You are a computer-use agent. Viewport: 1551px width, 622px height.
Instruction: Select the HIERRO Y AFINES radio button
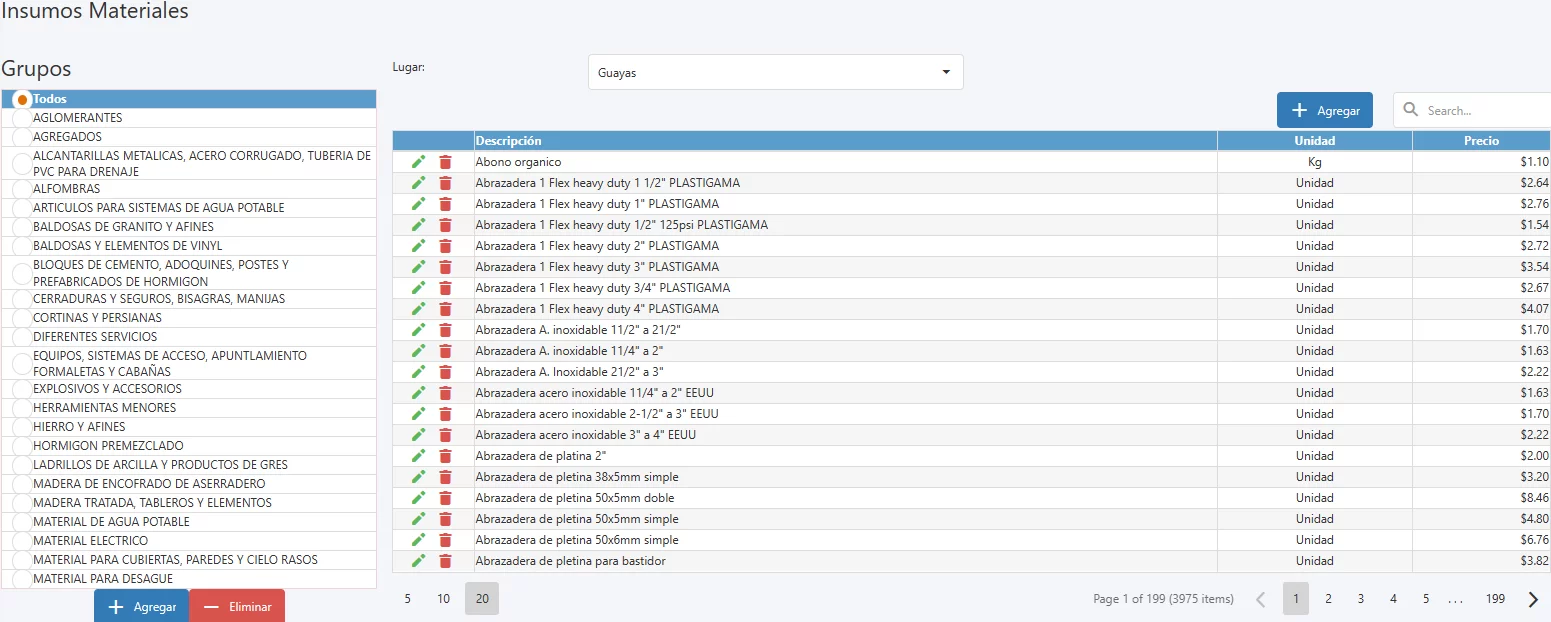[22, 427]
